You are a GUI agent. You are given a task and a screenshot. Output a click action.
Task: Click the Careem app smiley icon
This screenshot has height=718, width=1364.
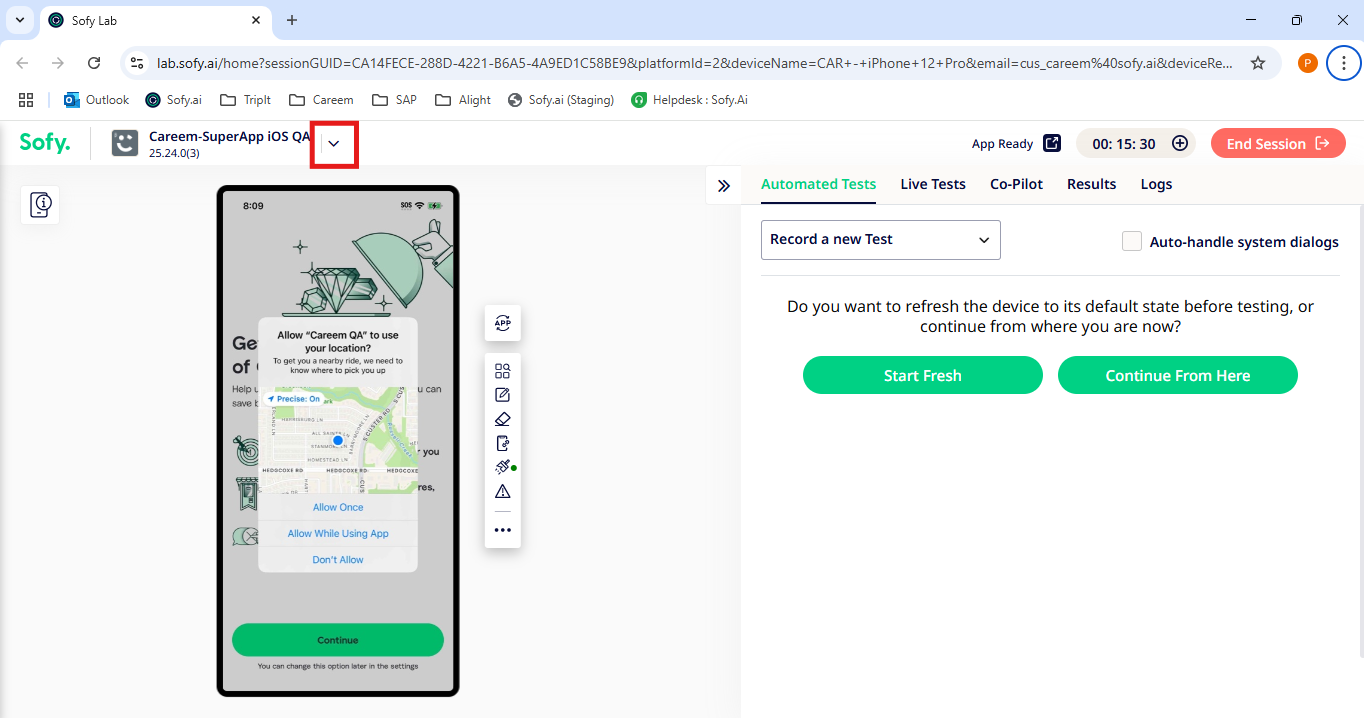125,143
